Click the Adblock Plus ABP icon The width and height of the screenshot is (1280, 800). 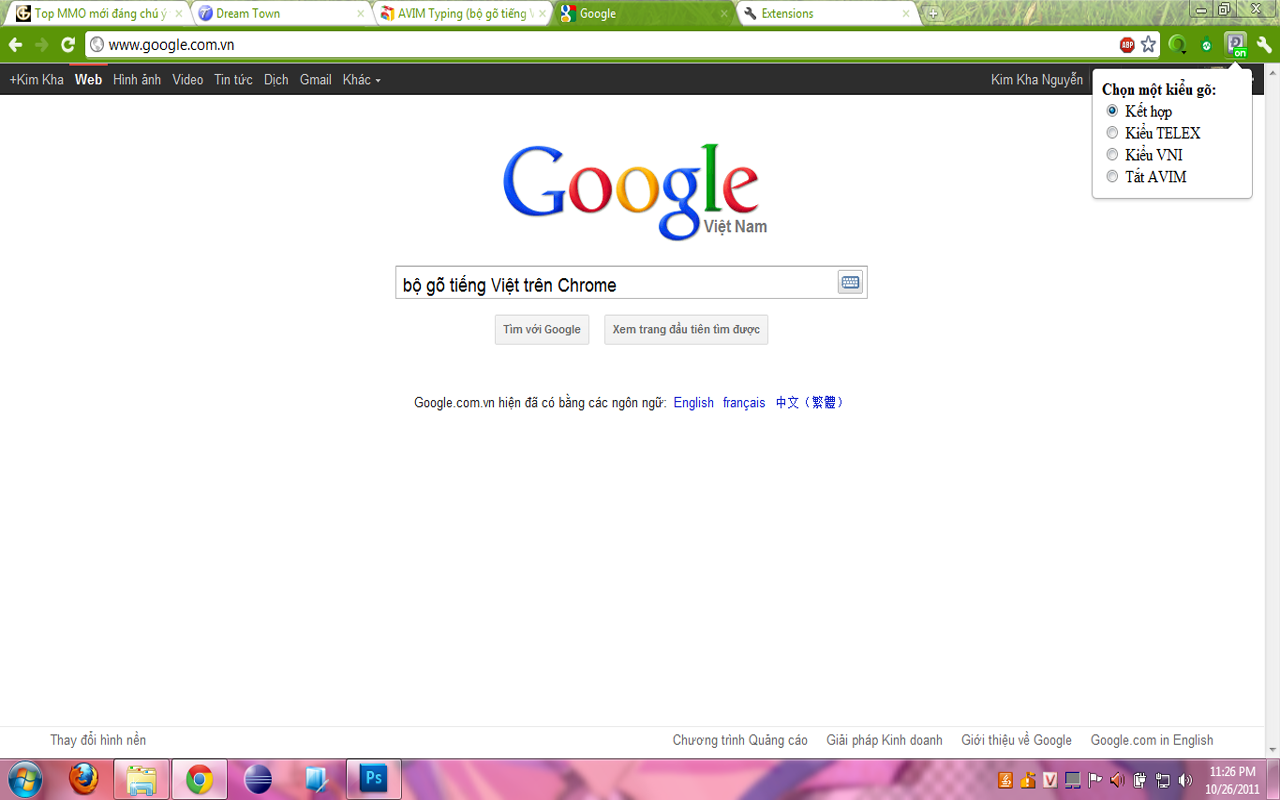tap(1127, 45)
